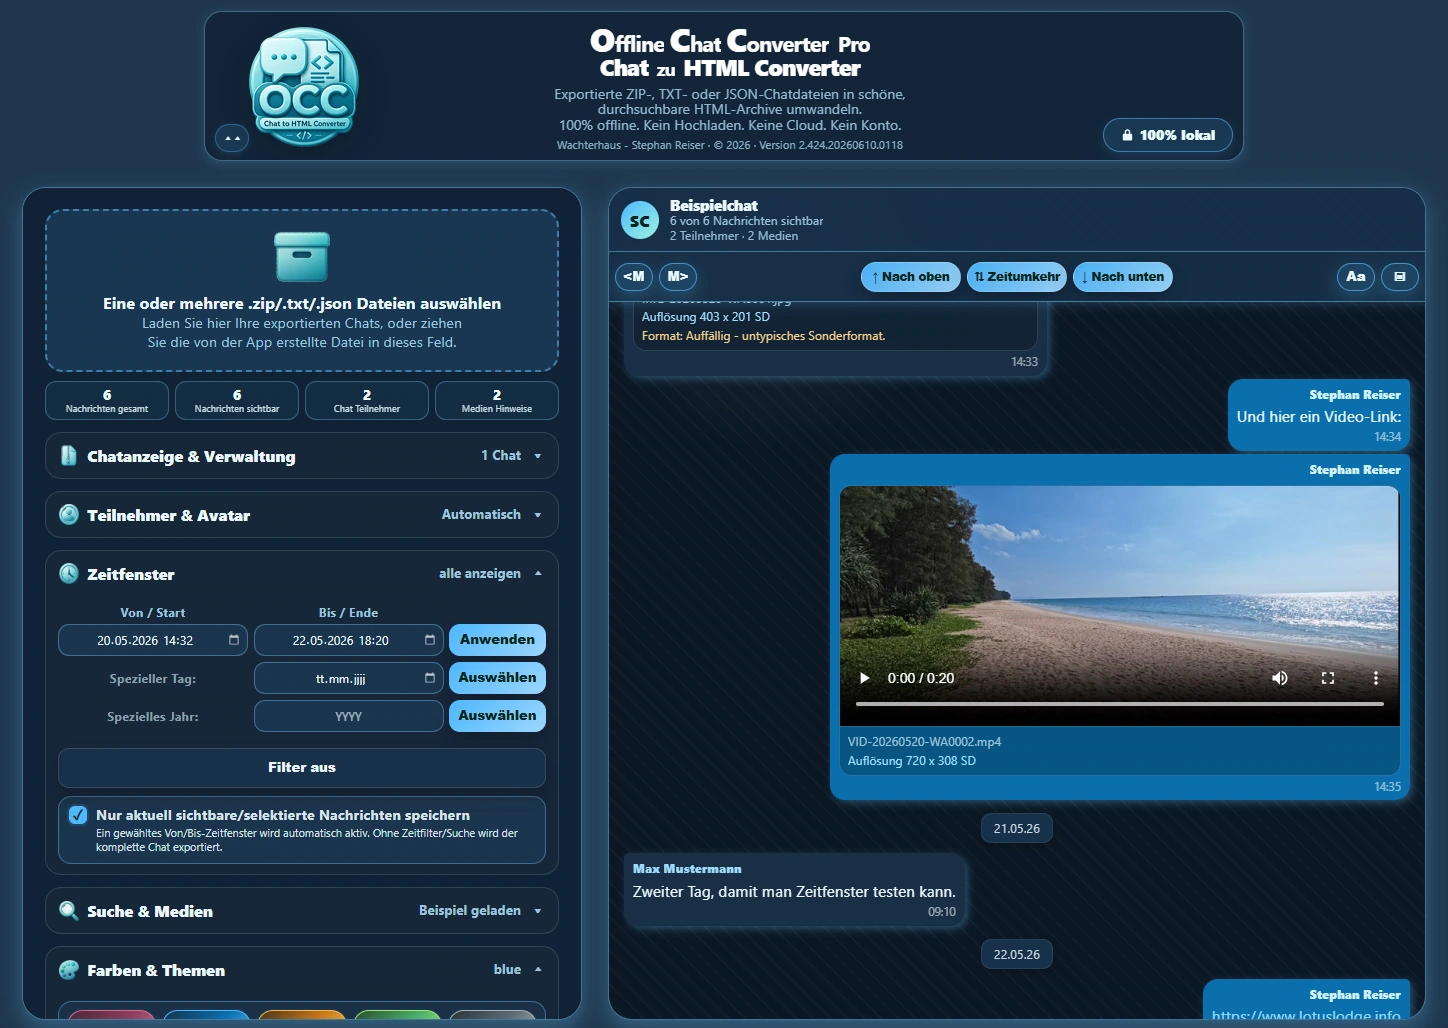Click the layout icon next to Aa

pos(1400,277)
